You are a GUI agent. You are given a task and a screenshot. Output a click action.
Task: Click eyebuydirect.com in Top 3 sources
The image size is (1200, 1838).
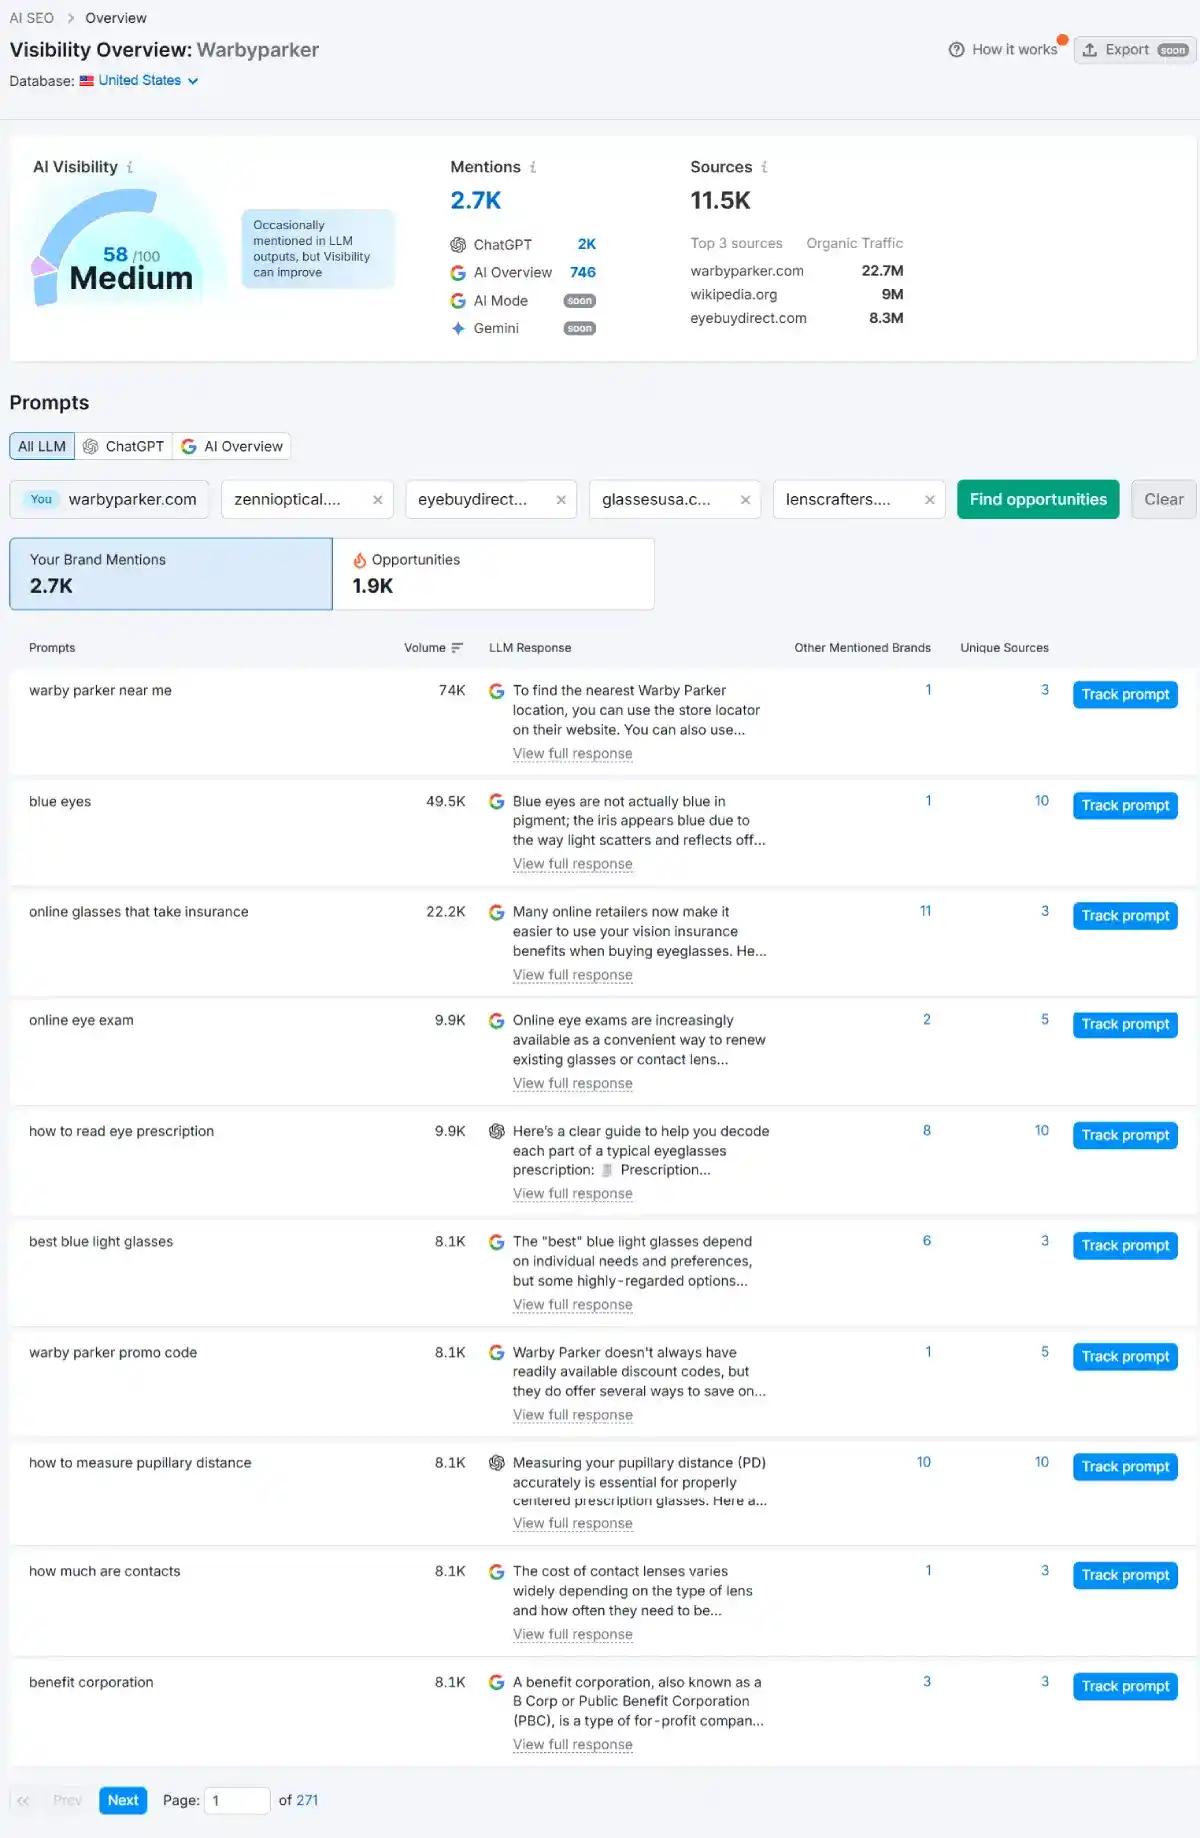click(749, 319)
